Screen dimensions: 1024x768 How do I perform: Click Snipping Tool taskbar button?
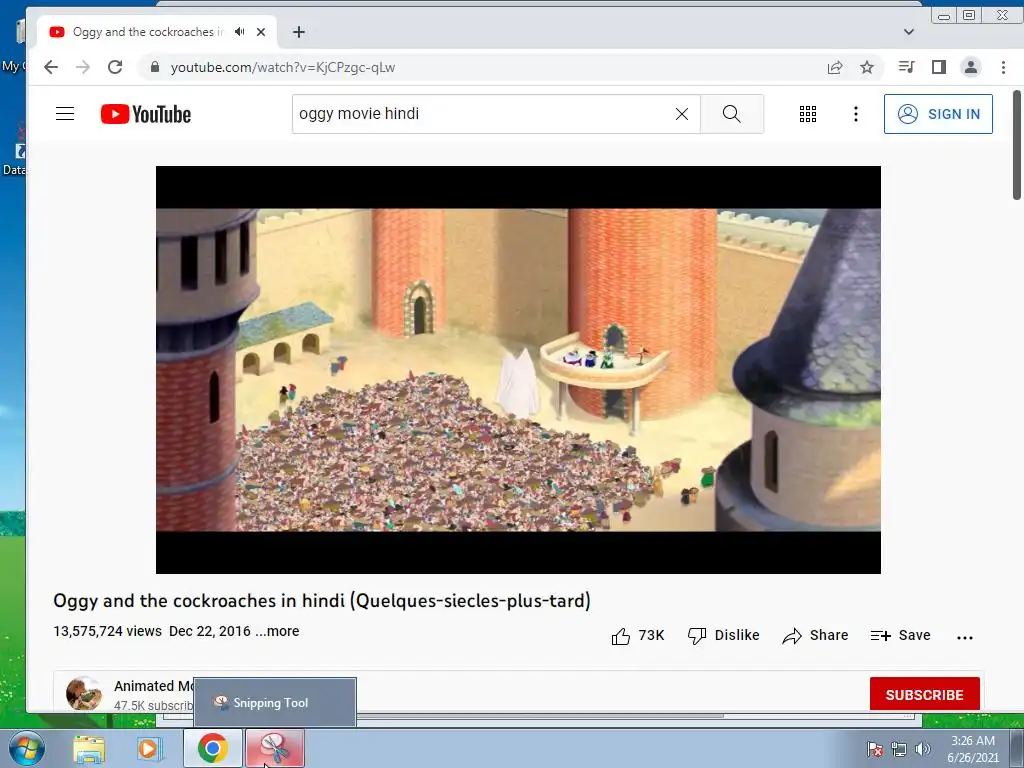coord(274,748)
